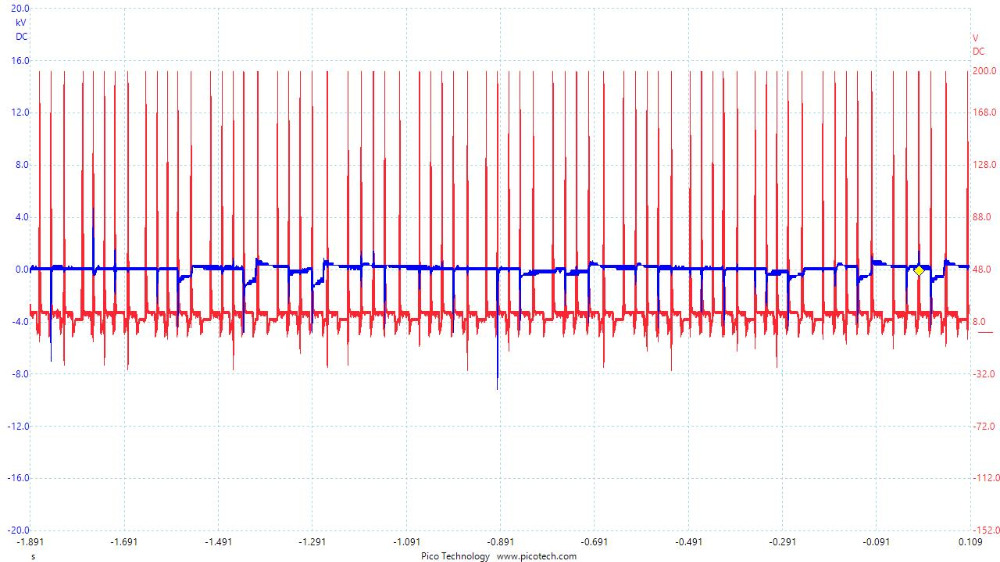Click the -152.0 value on red axis
This screenshot has width=1000, height=562.
click(x=985, y=530)
